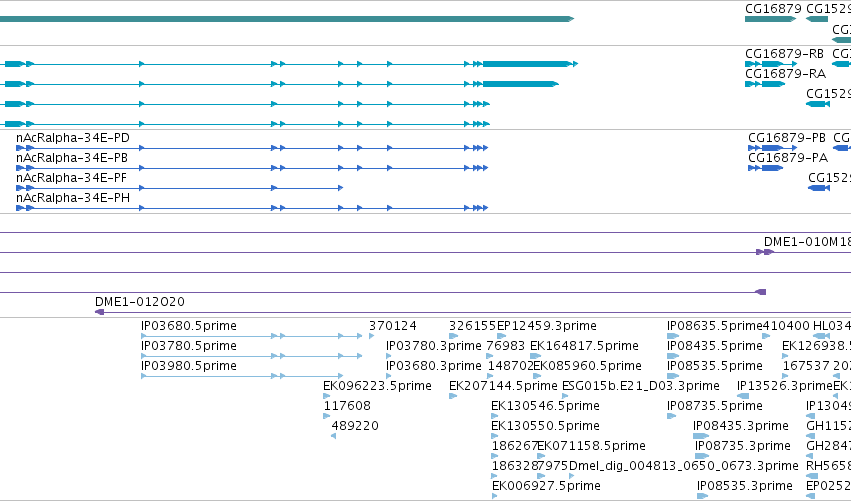Click the EK006927.5prime EST label
The width and height of the screenshot is (851, 501).
click(x=546, y=486)
